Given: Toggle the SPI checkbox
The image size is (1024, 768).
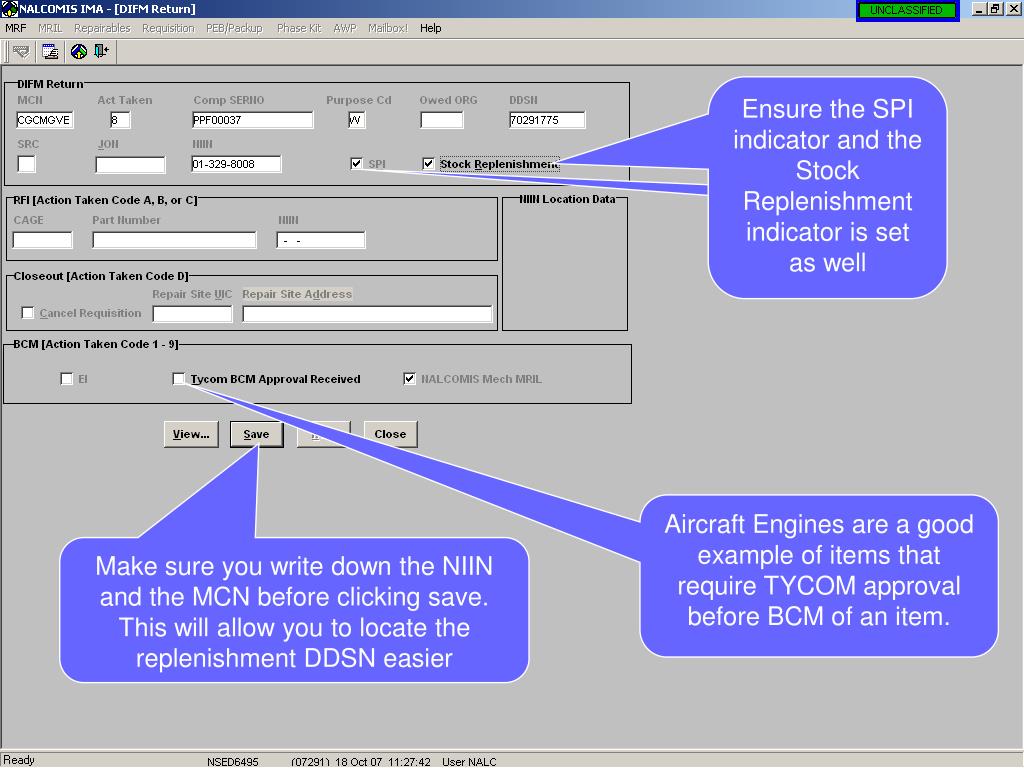Looking at the screenshot, I should [356, 163].
